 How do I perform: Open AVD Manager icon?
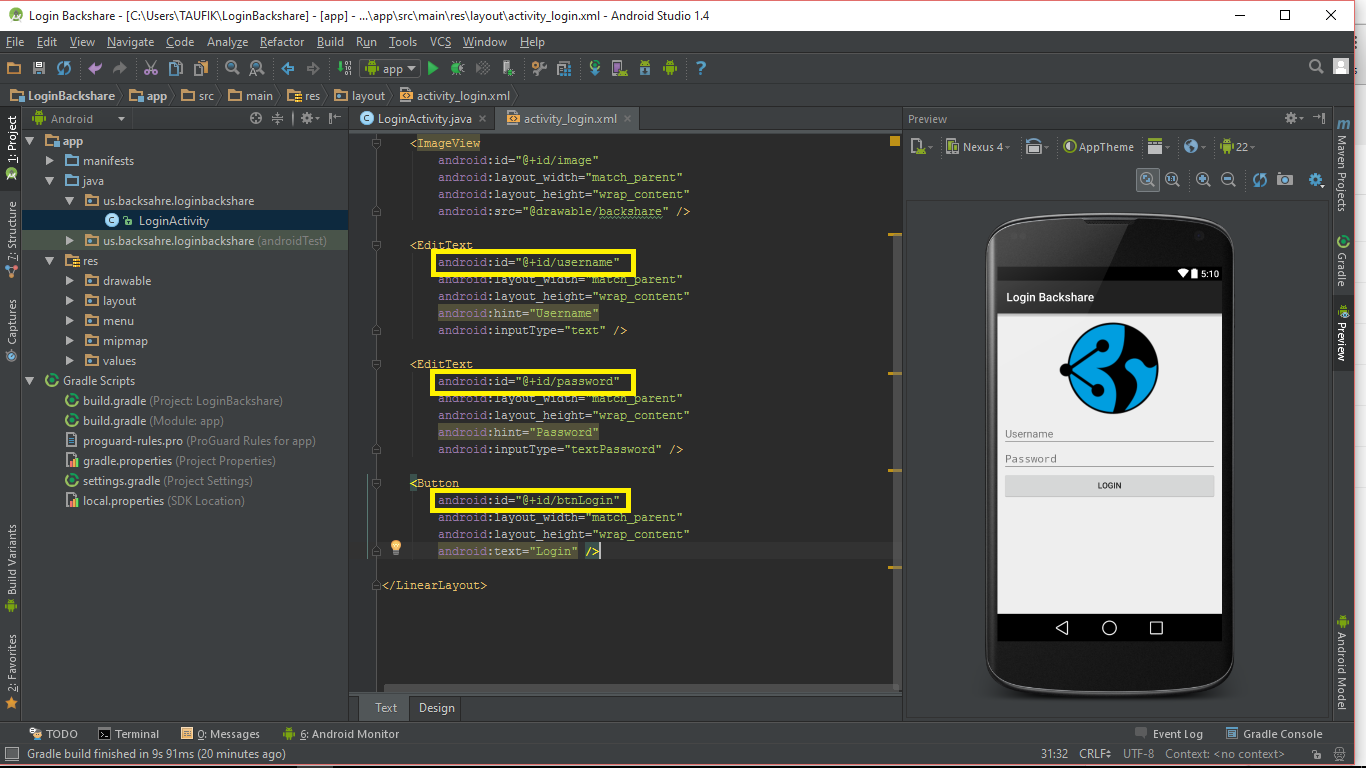coord(620,68)
